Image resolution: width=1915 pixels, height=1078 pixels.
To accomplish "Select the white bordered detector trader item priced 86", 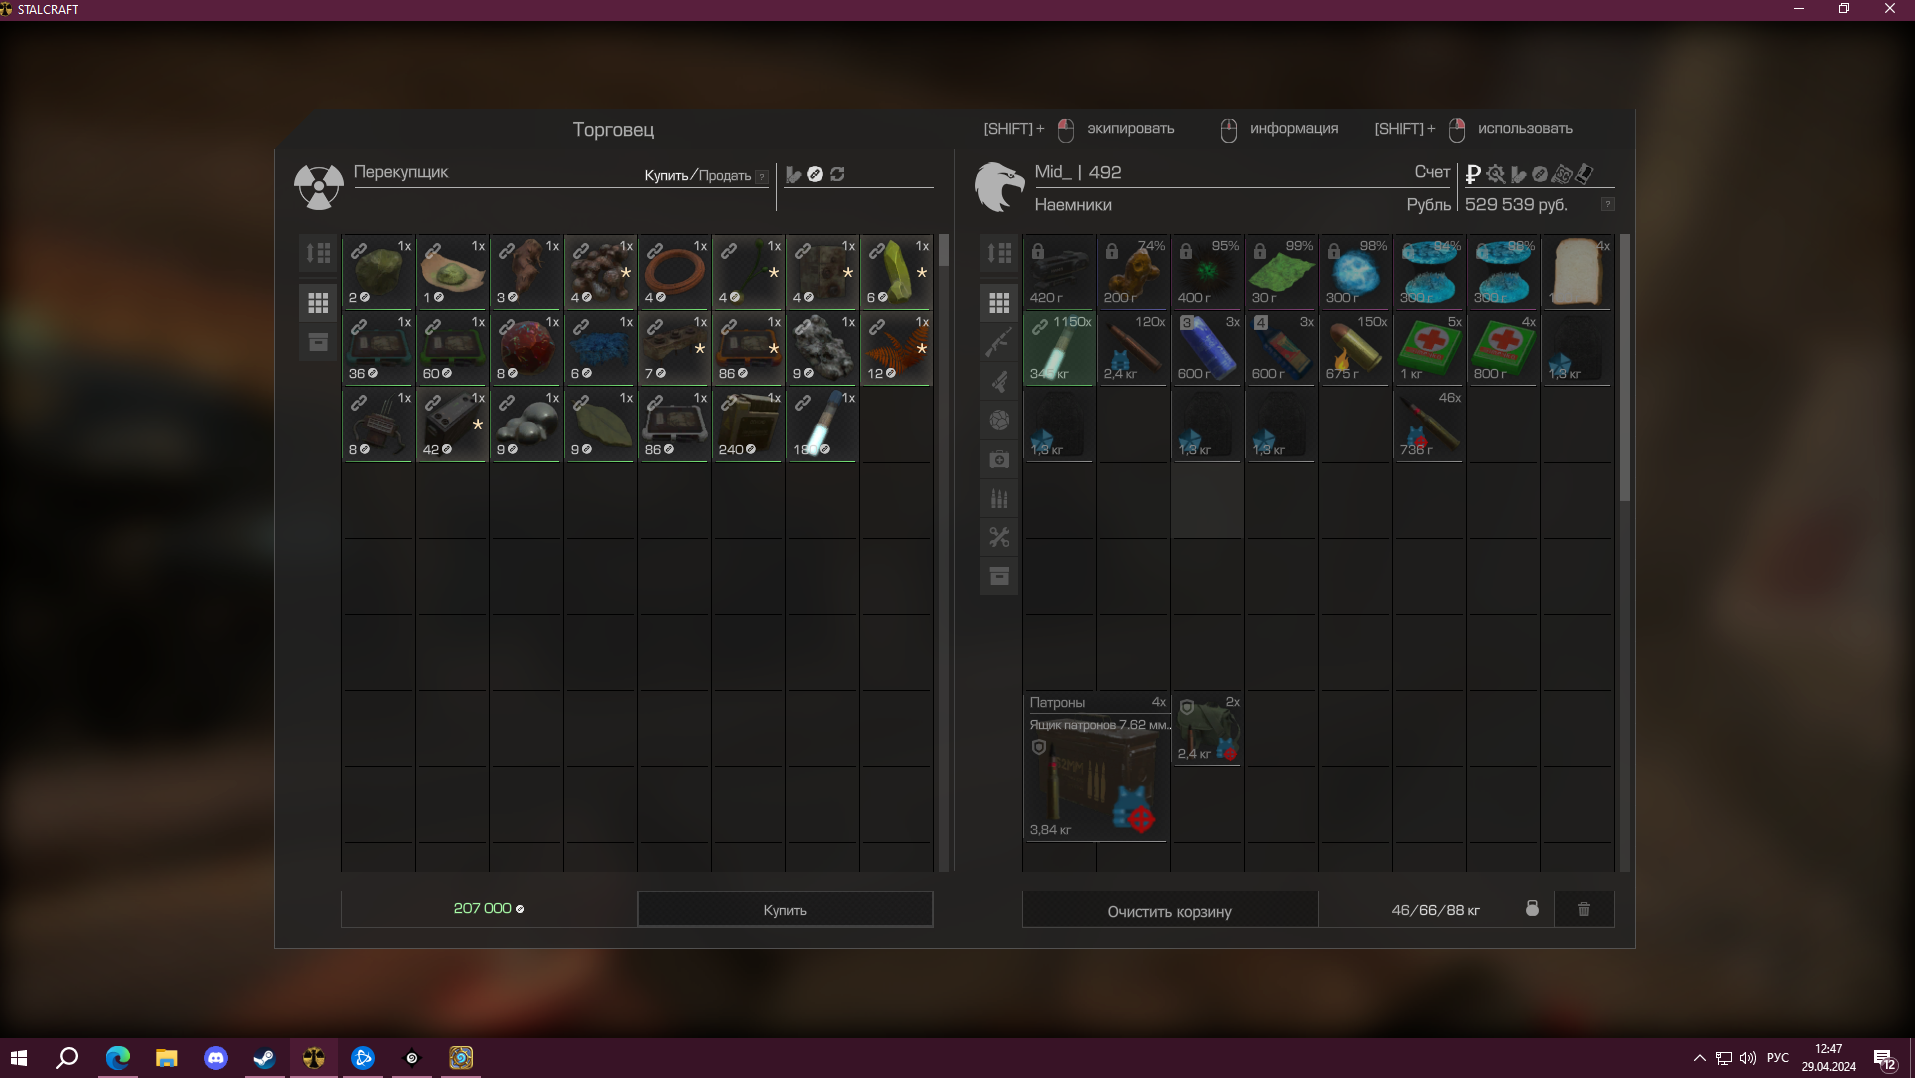I will [674, 424].
